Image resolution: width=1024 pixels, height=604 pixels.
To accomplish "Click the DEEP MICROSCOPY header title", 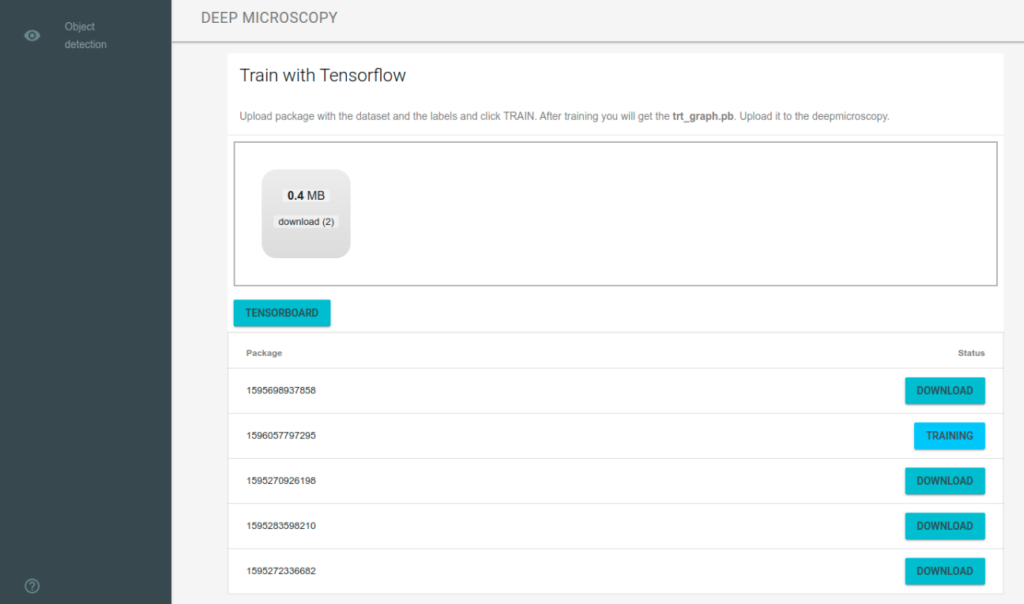I will coord(269,18).
